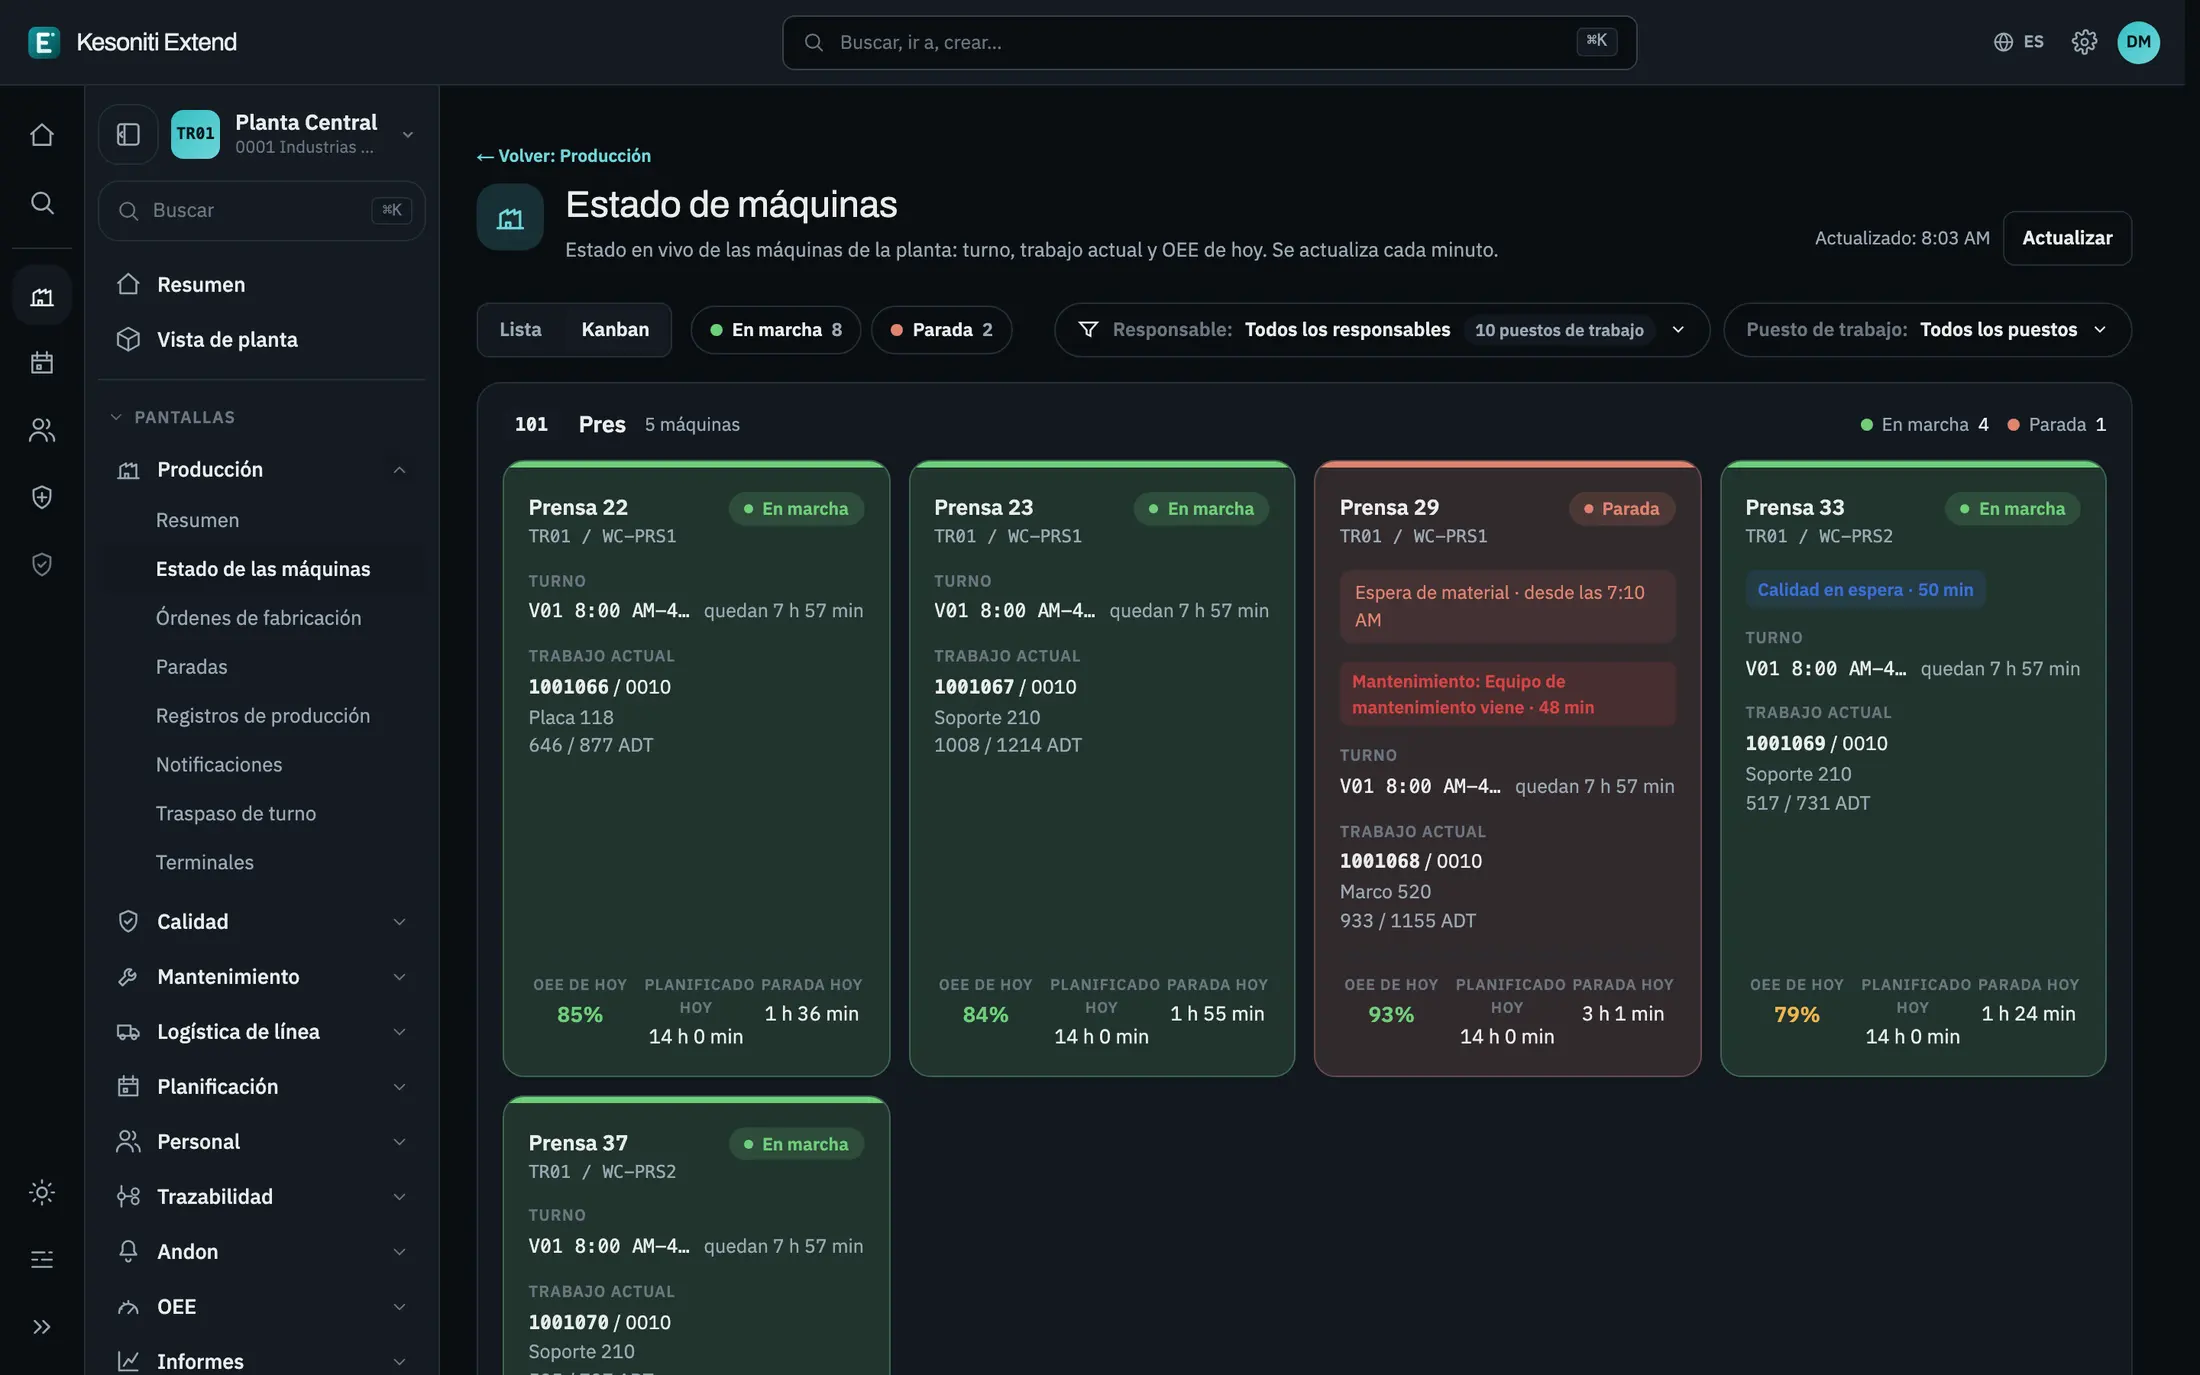Expand the rail with double-chevron icon

pos(42,1327)
